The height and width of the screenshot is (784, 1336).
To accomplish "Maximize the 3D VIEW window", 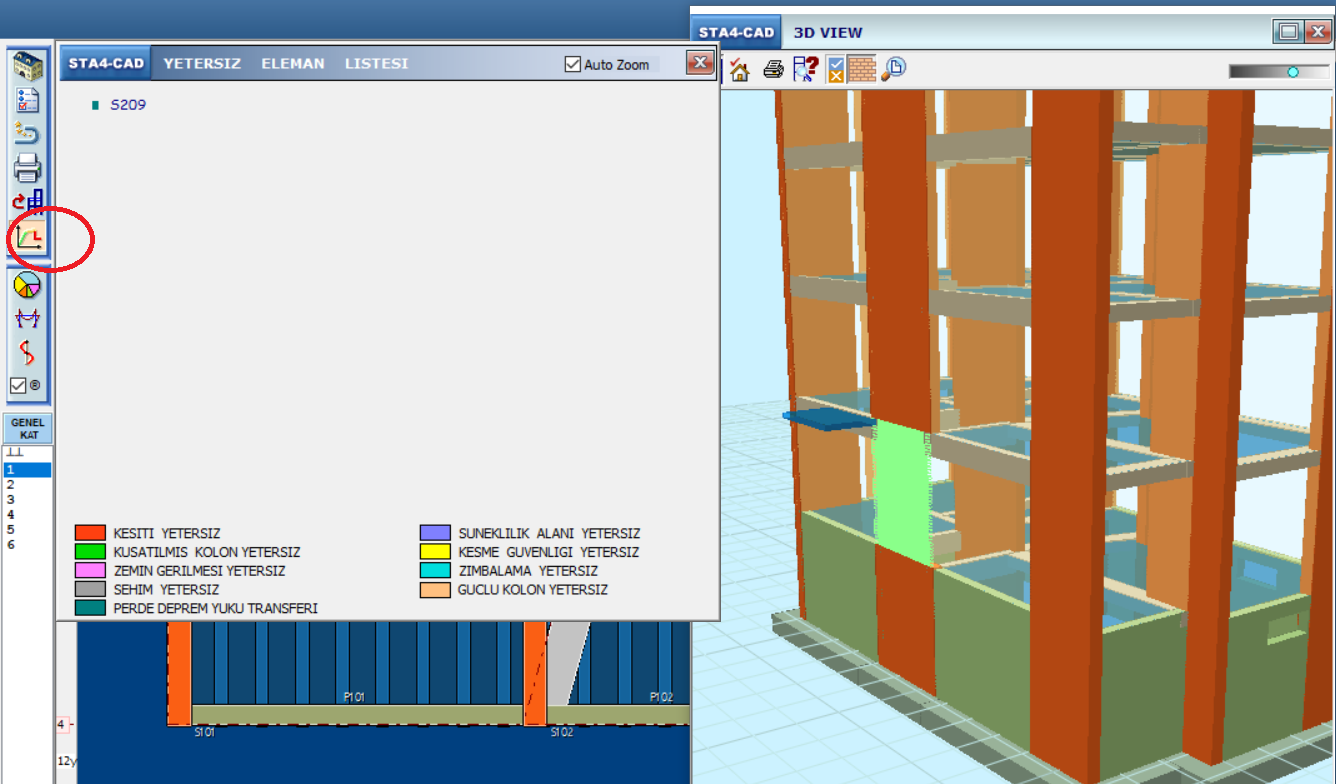I will pos(1288,32).
